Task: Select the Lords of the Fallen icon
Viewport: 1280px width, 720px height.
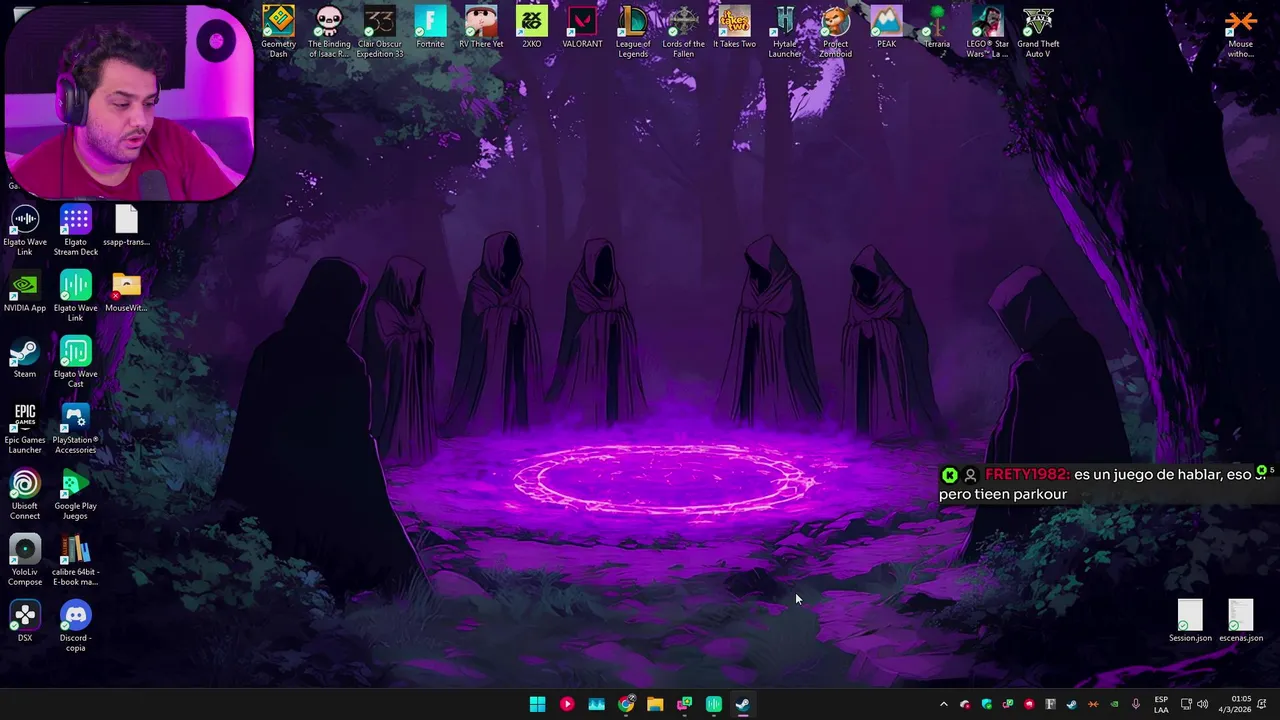Action: click(x=684, y=31)
